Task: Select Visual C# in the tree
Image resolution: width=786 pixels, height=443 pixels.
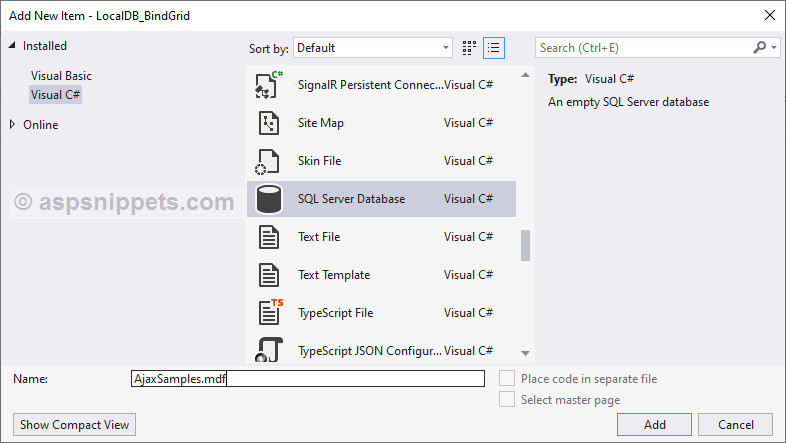Action: pyautogui.click(x=55, y=95)
